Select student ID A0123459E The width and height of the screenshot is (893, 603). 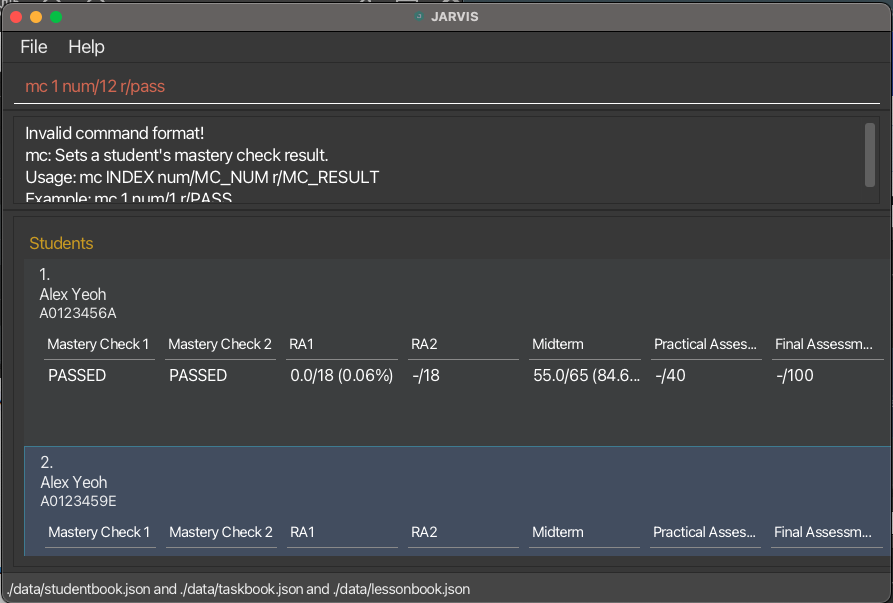79,501
